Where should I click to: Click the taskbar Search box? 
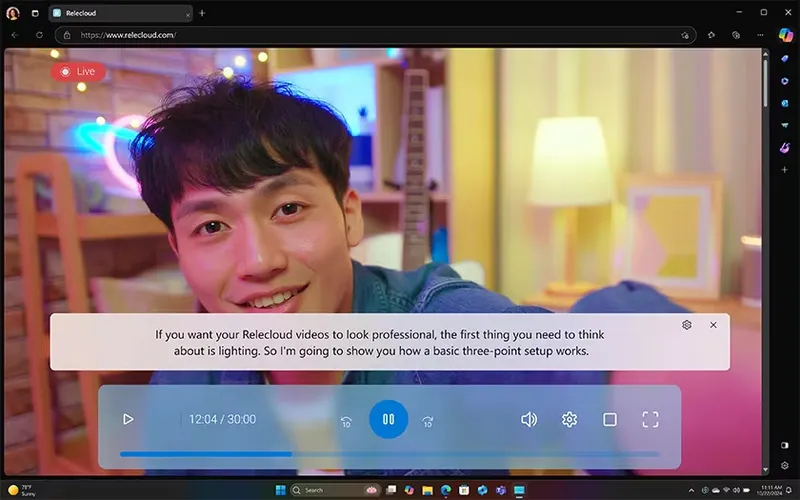(x=335, y=490)
